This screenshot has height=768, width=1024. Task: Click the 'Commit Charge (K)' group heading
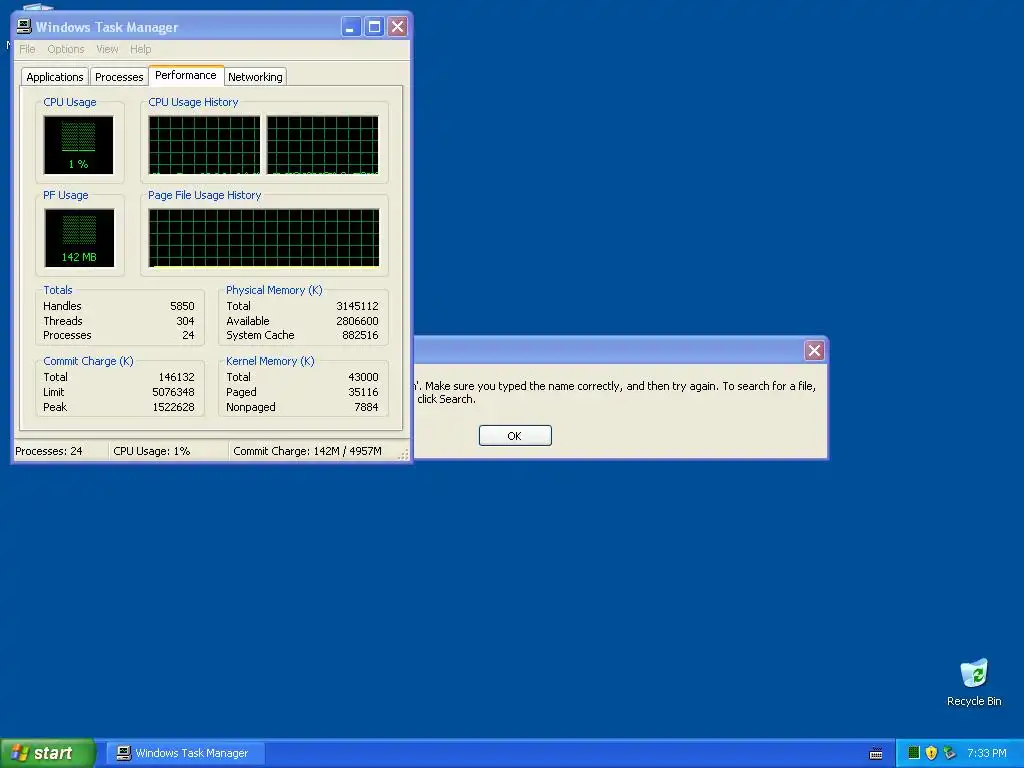coord(88,361)
